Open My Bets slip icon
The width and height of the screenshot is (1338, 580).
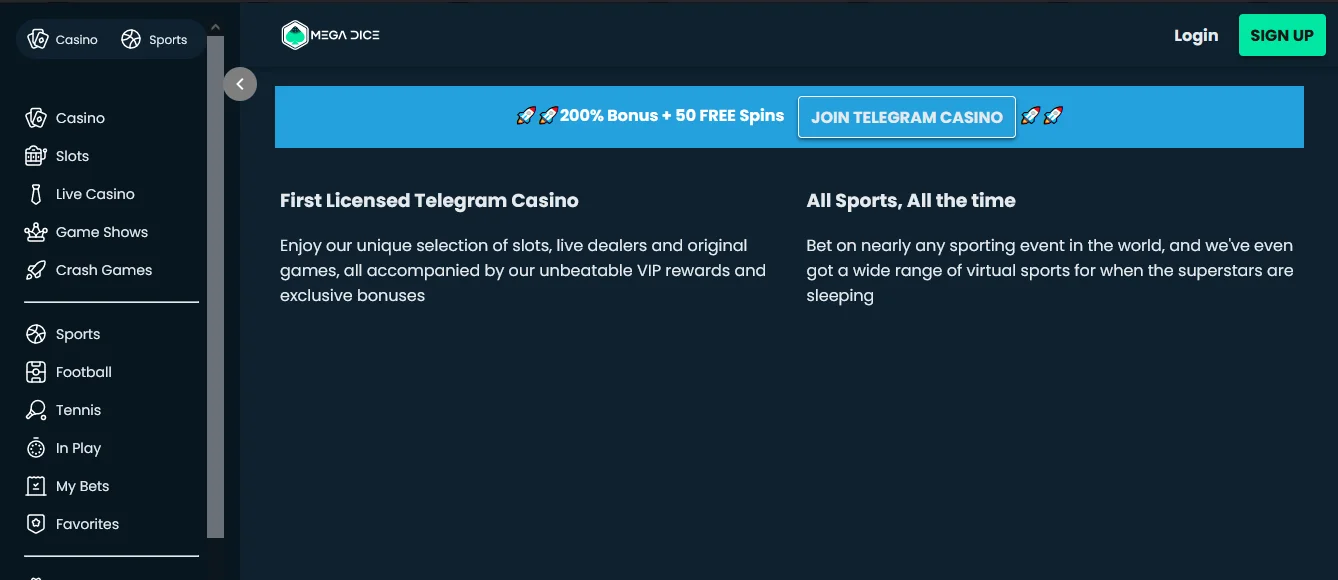[36, 486]
